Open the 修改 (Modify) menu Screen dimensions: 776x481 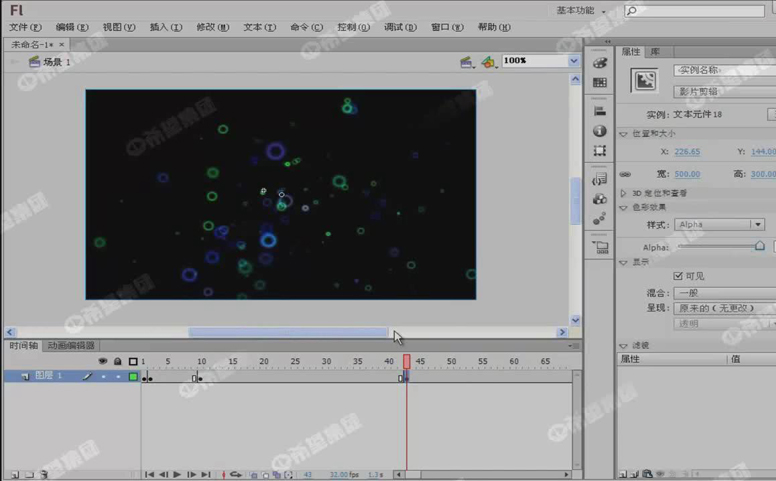pos(211,27)
